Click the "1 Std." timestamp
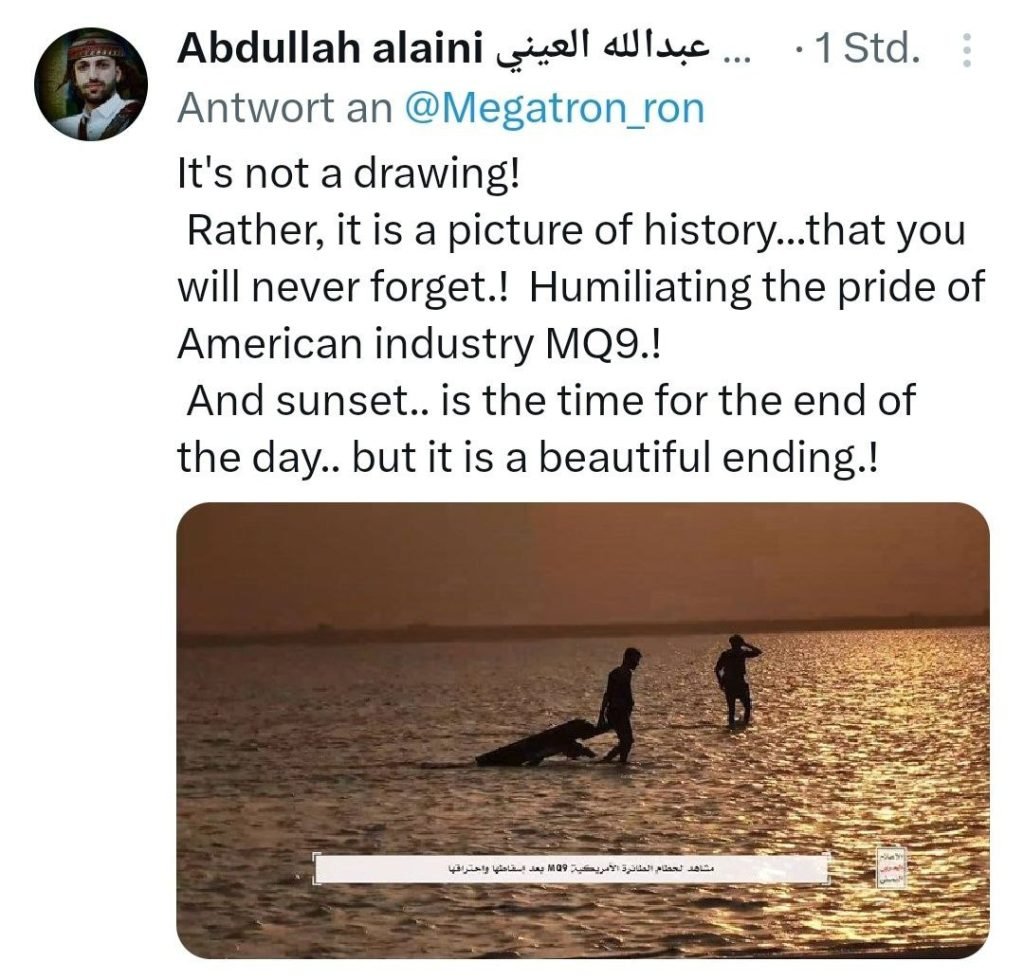This screenshot has height=980, width=1024. (867, 49)
